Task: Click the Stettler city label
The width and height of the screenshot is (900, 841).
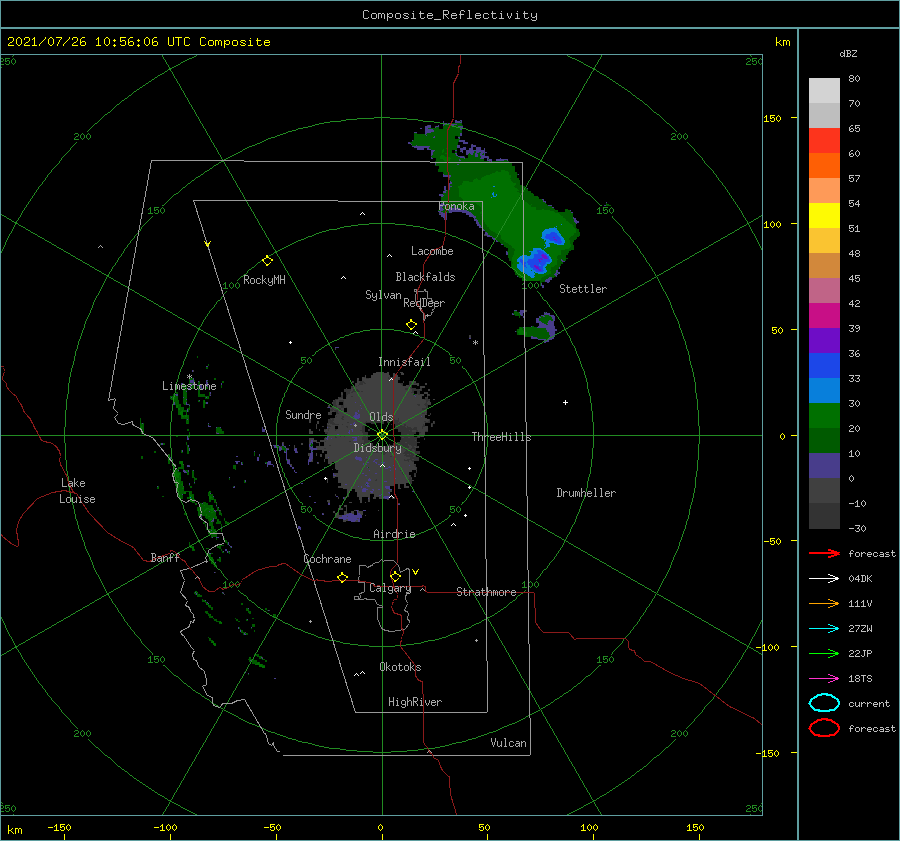Action: (583, 289)
